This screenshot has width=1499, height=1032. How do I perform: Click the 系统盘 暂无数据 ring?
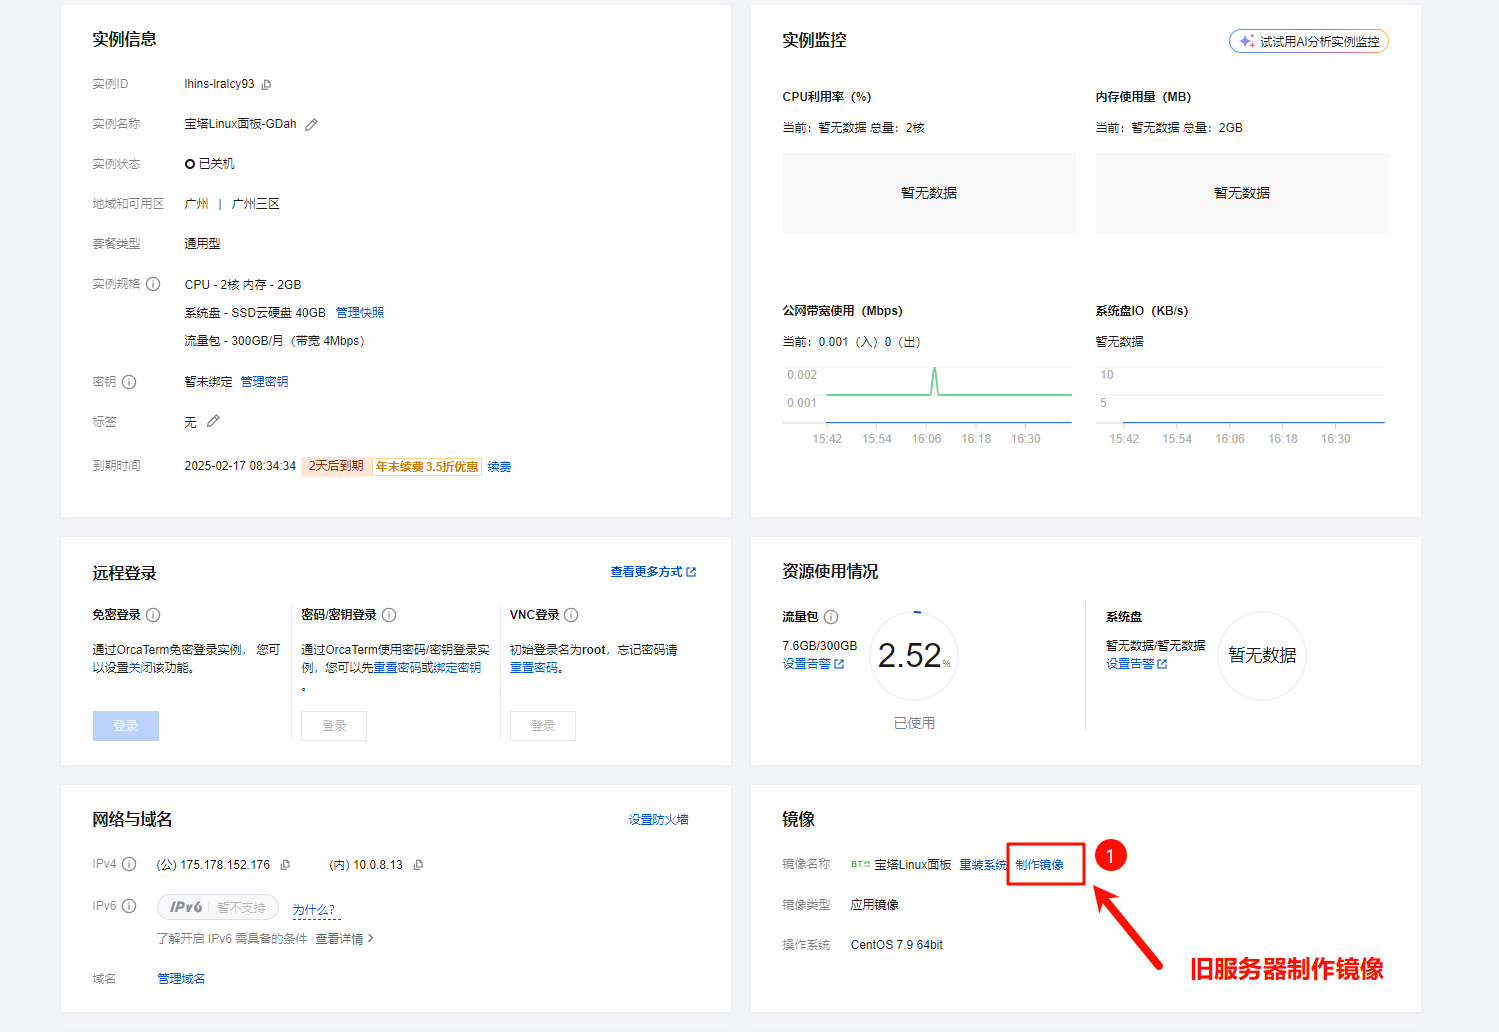[1262, 655]
